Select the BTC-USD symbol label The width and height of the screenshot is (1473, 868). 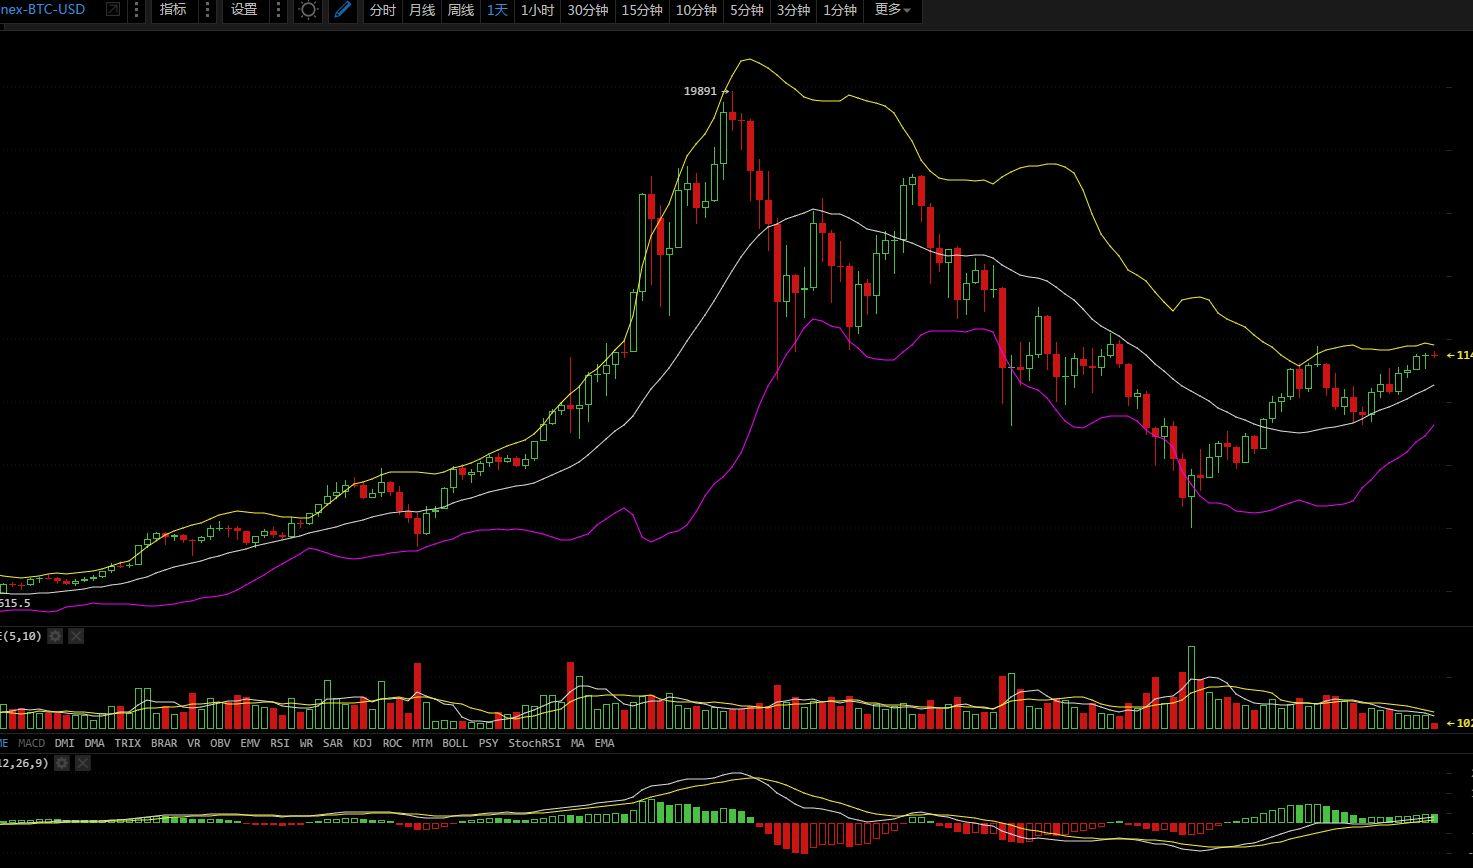tap(43, 10)
